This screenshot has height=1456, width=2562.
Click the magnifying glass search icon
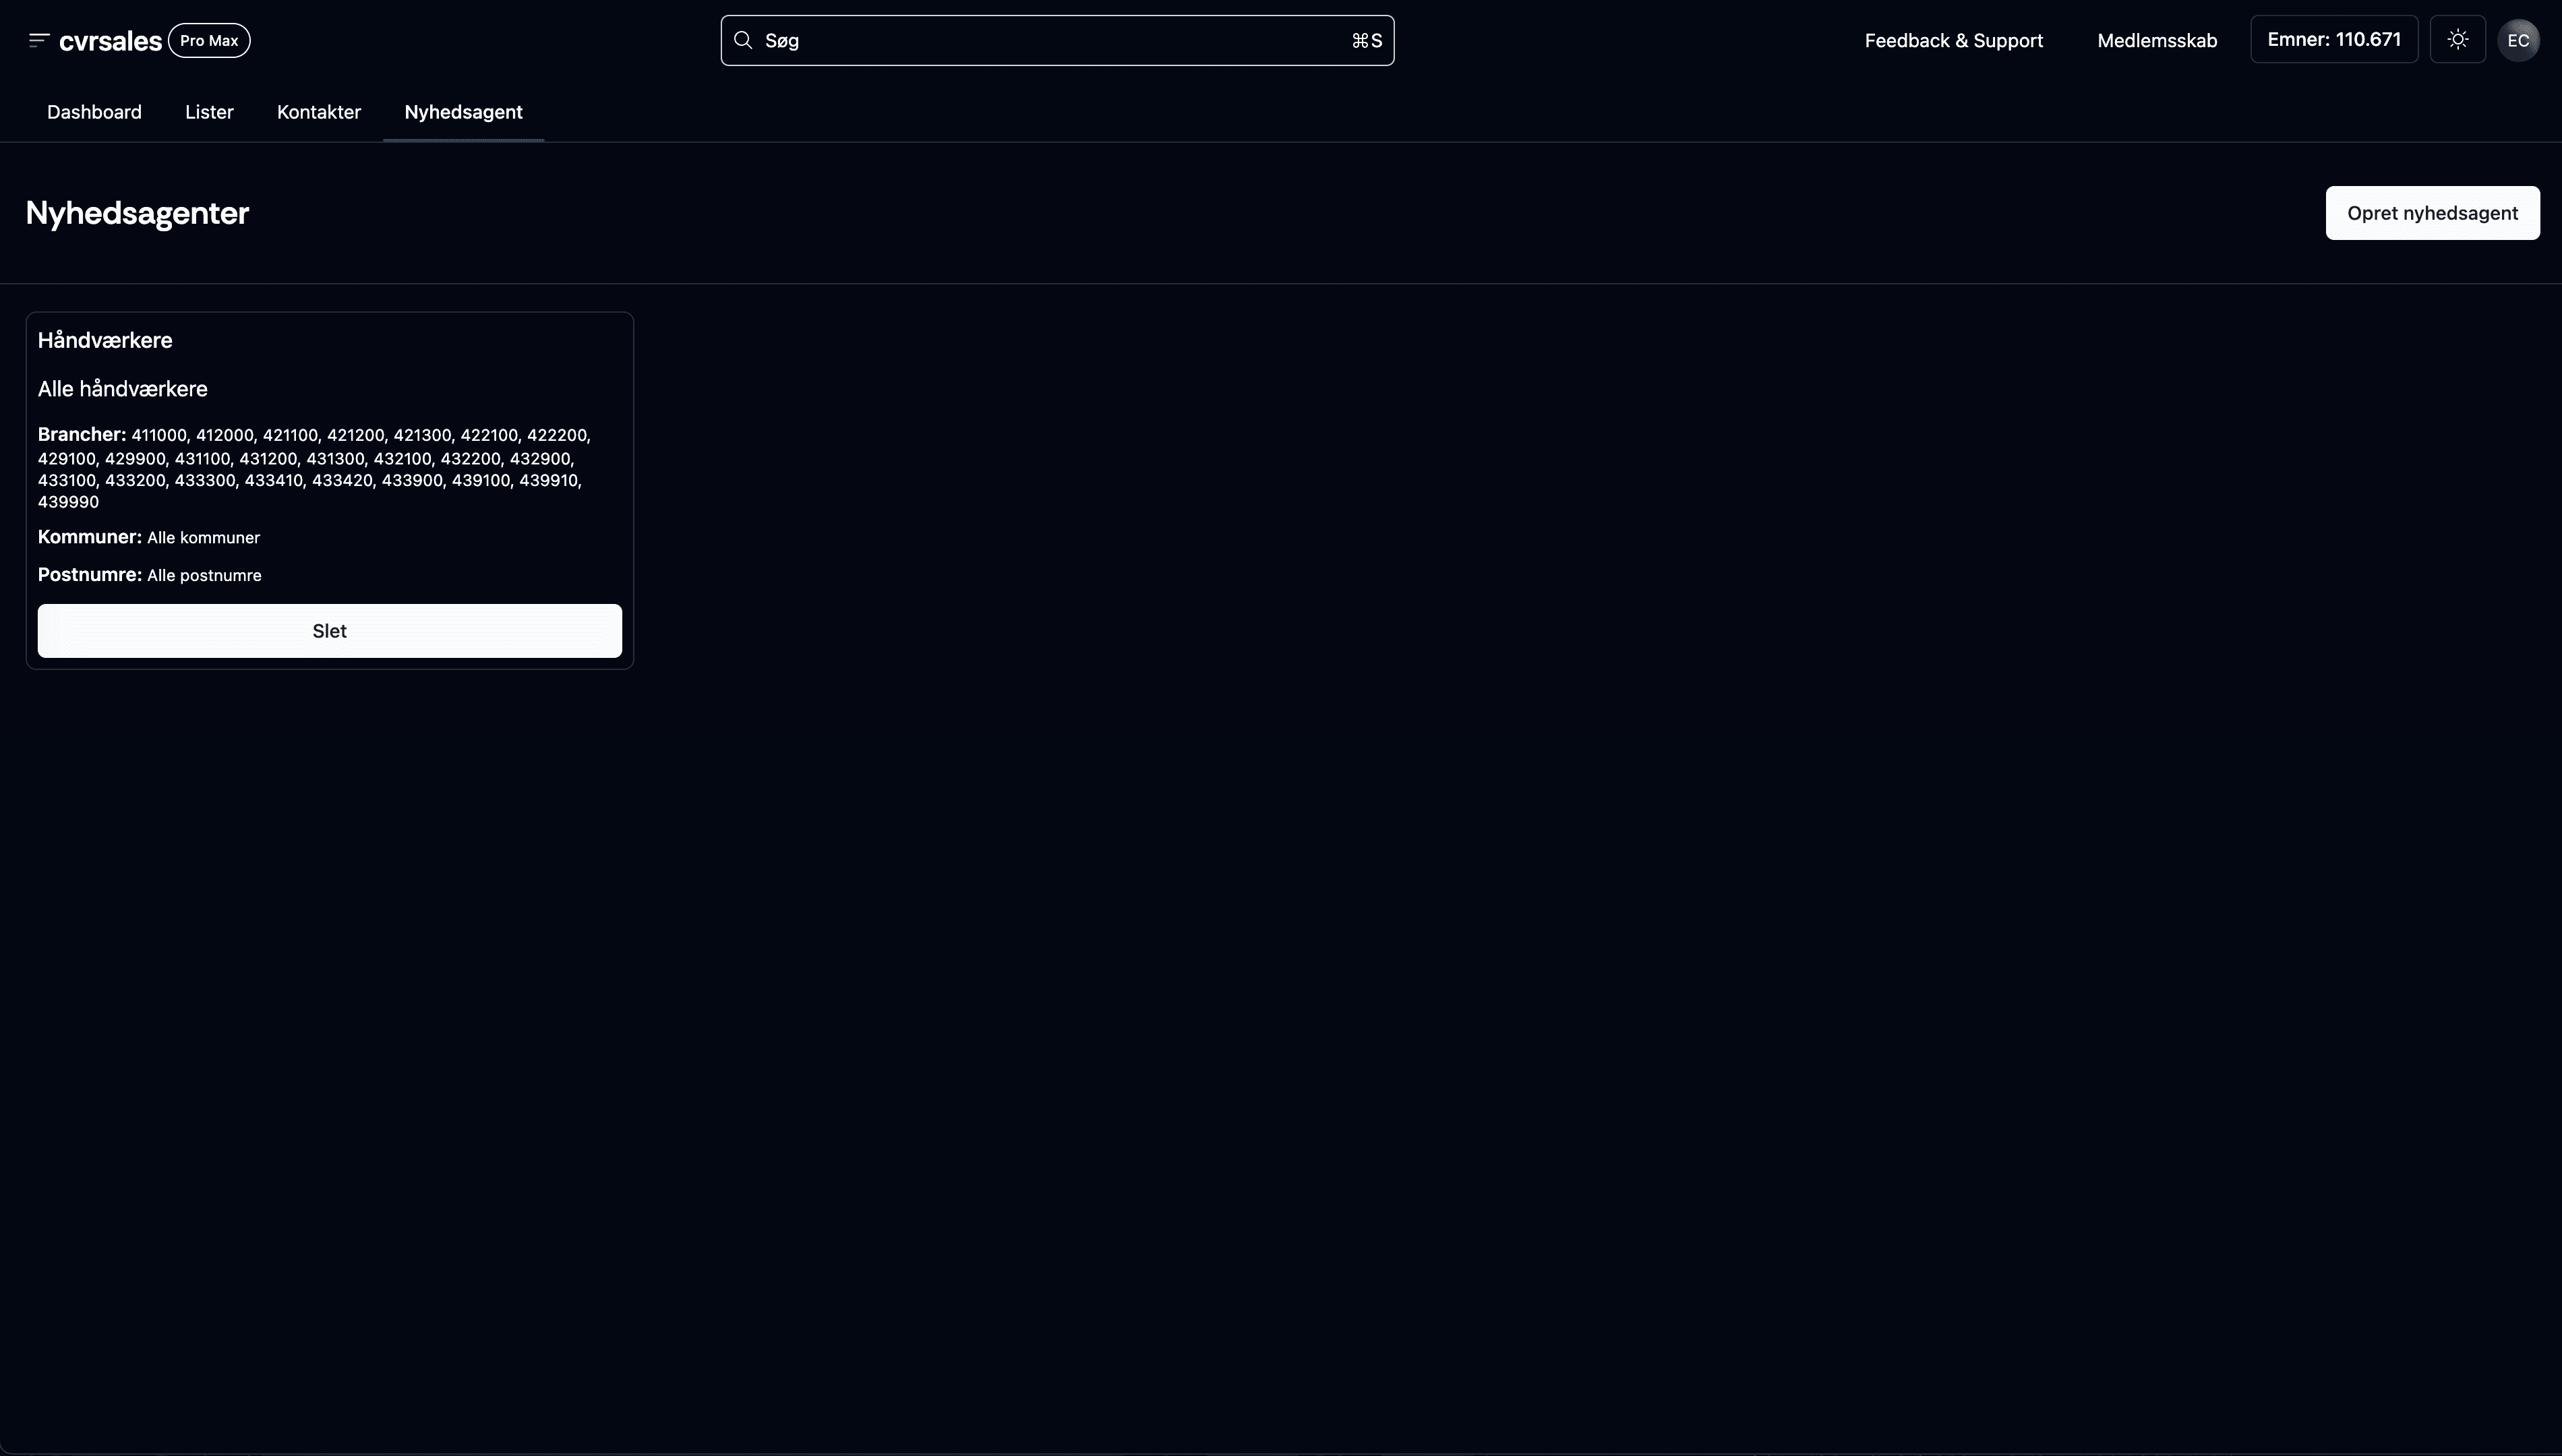[743, 40]
